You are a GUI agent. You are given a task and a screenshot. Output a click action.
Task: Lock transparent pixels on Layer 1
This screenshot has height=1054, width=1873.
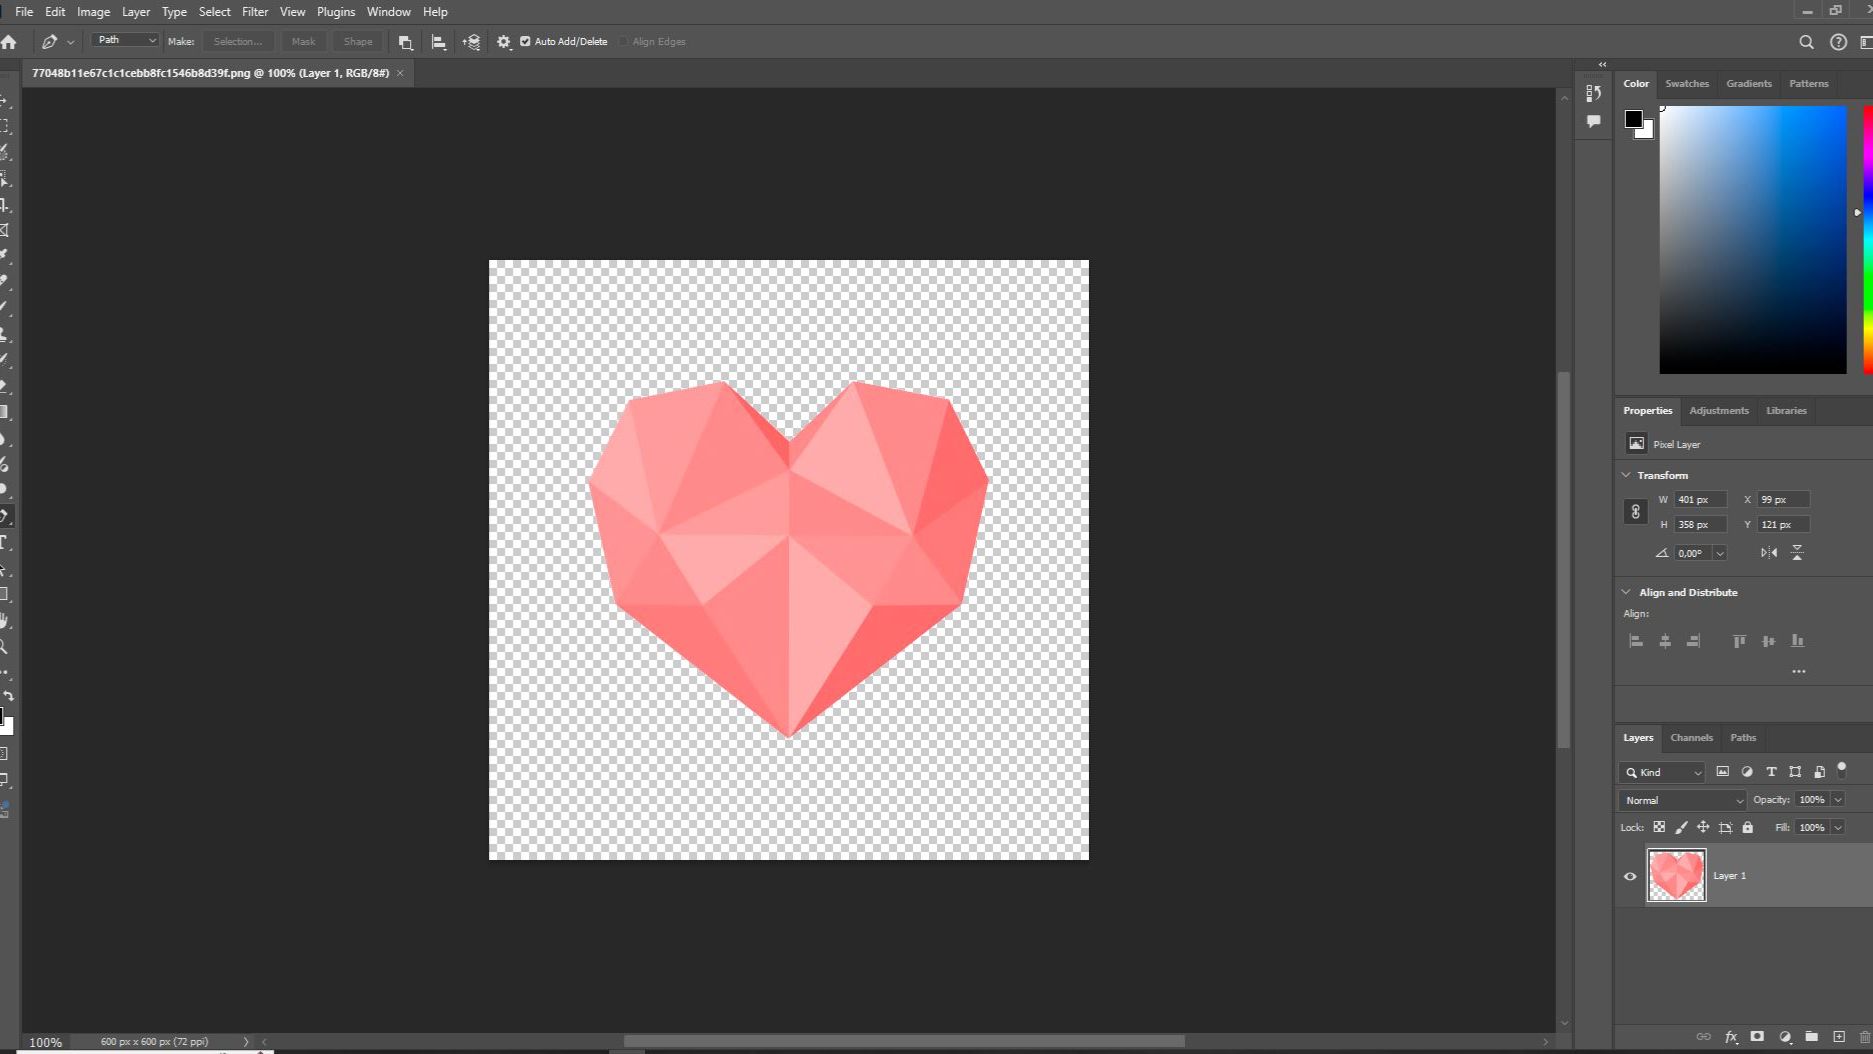(1660, 828)
